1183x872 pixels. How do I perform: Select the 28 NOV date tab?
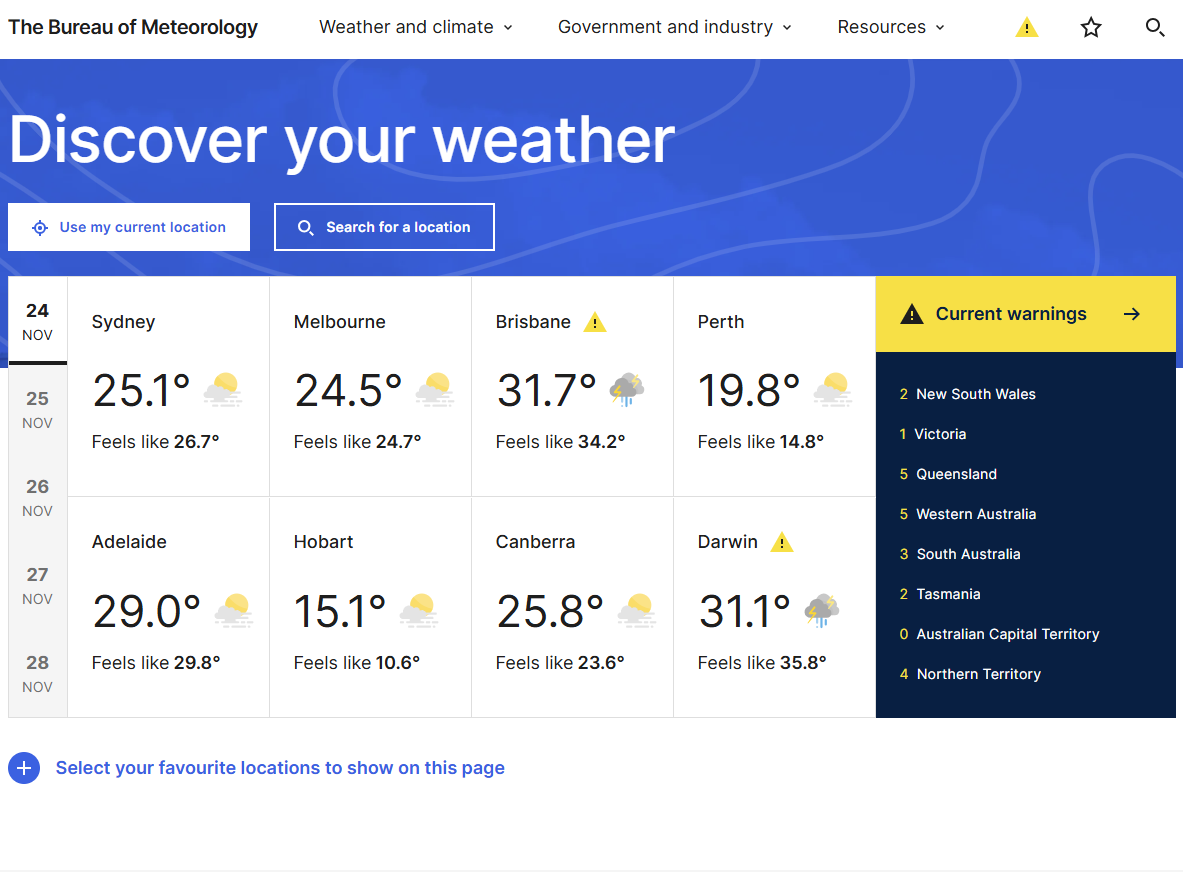coord(38,674)
